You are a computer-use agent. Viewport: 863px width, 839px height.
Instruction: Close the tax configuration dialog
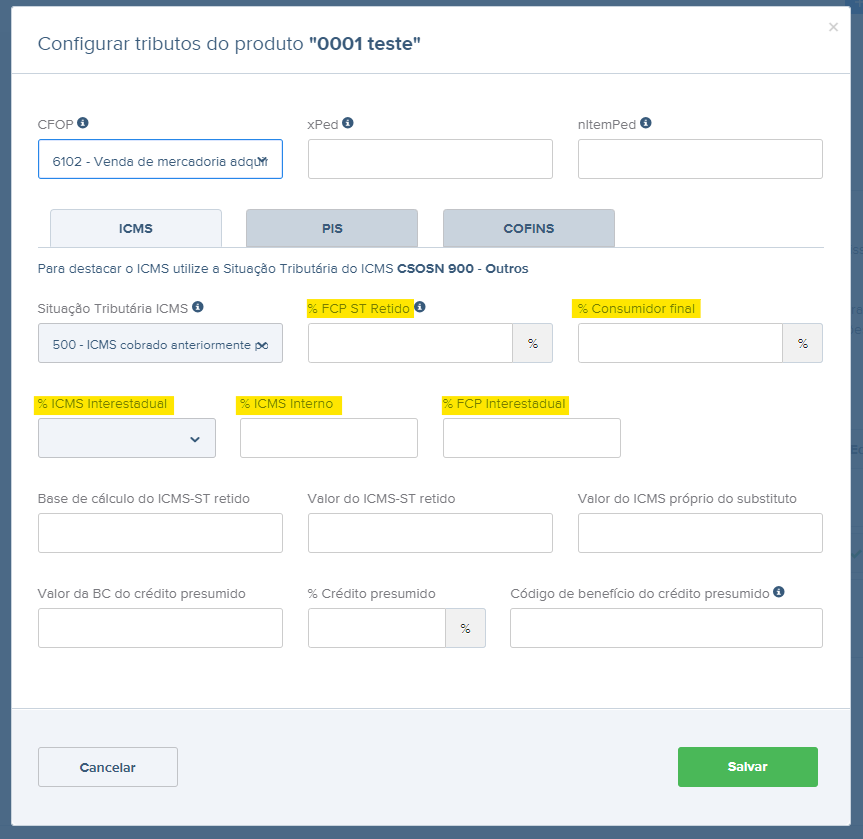point(833,27)
